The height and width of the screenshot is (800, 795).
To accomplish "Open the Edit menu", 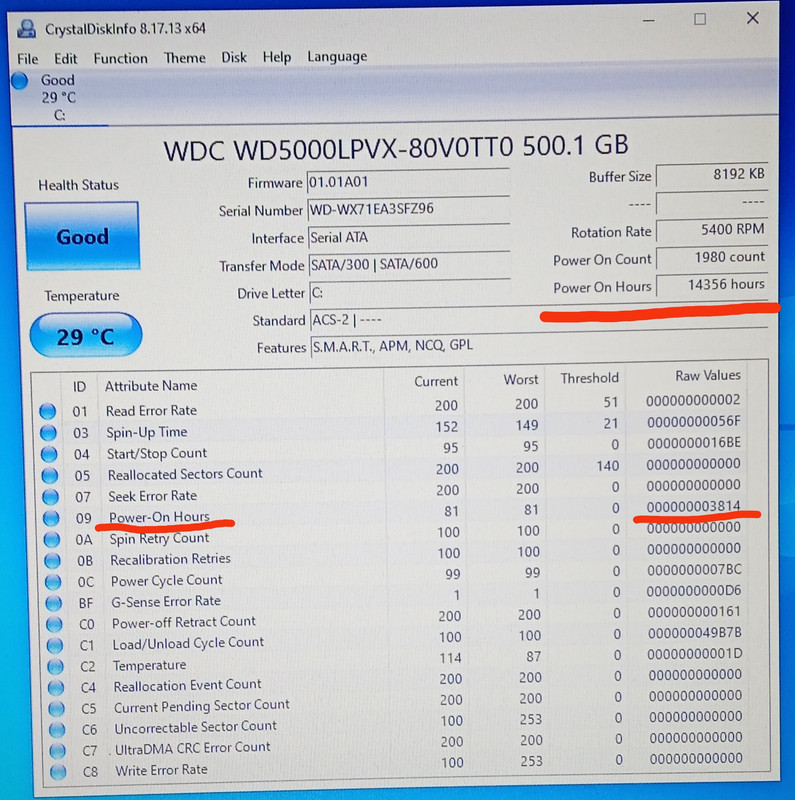I will click(x=66, y=59).
